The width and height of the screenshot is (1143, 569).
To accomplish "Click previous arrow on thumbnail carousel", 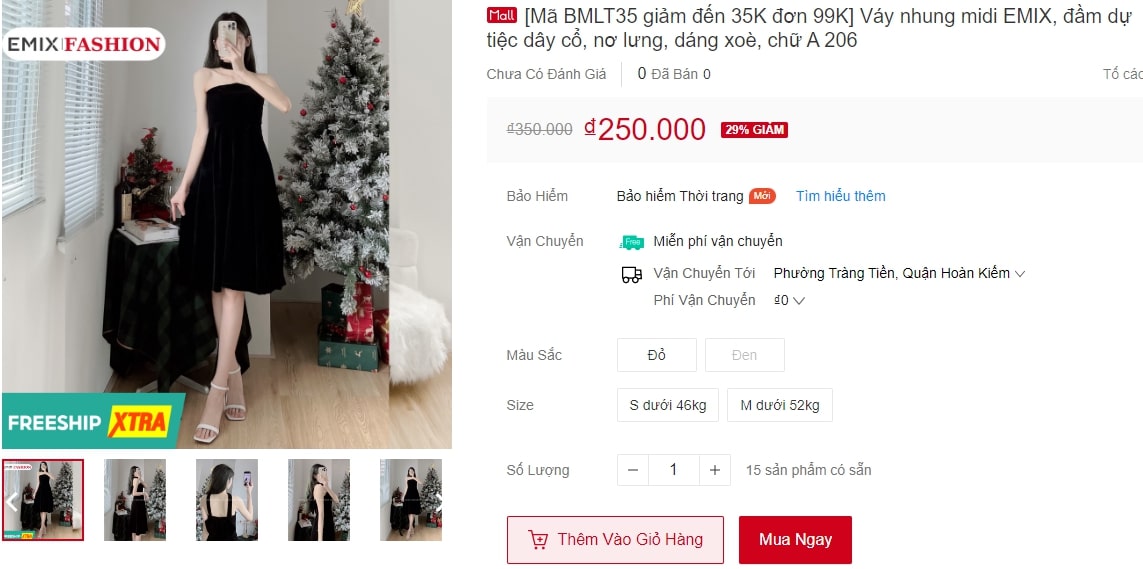I will click(11, 501).
